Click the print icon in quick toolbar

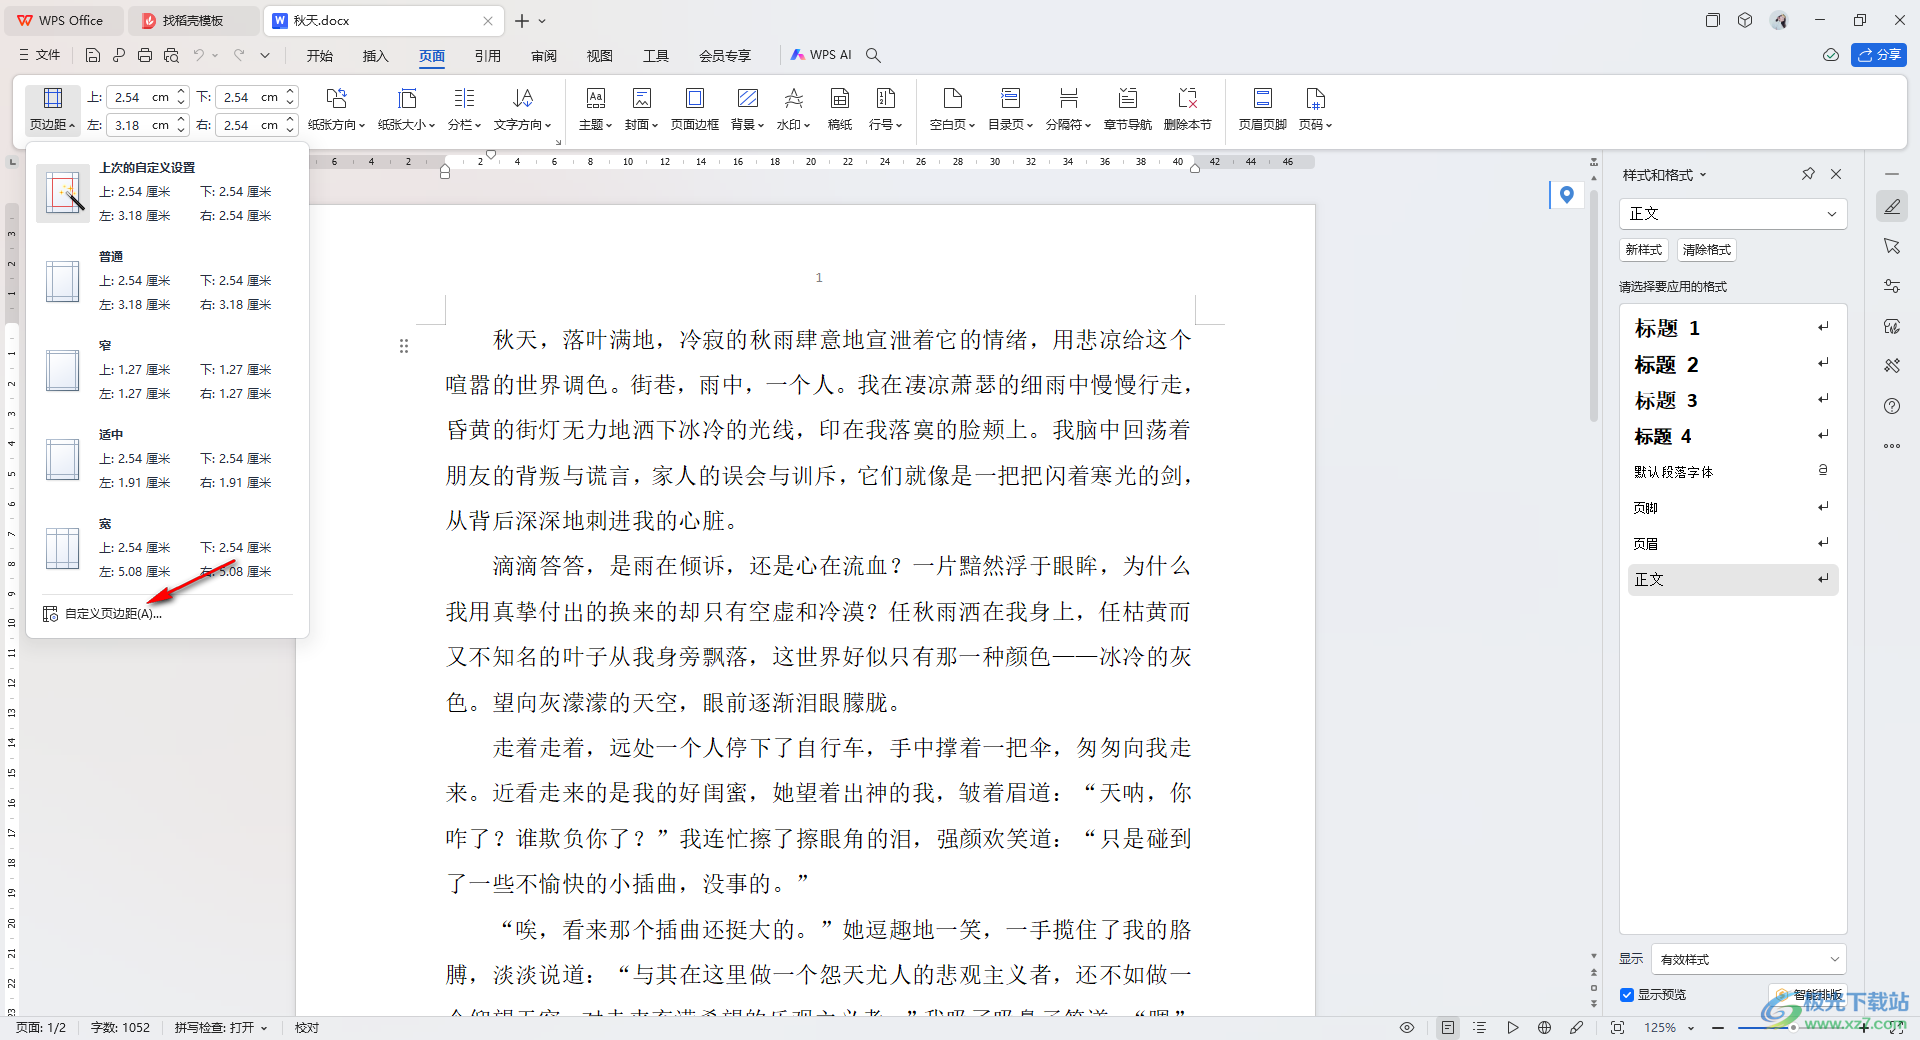pyautogui.click(x=145, y=55)
